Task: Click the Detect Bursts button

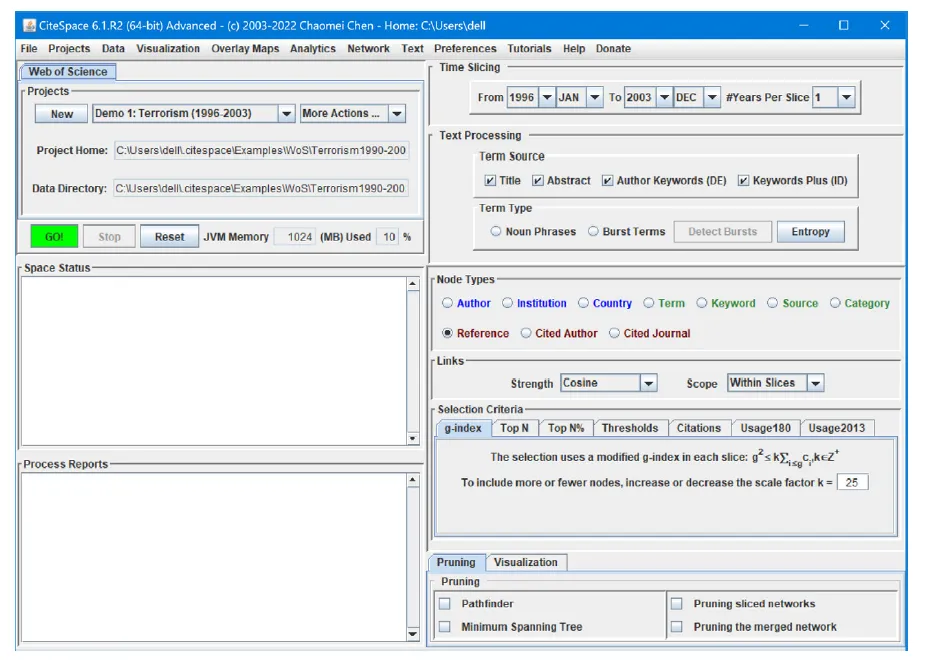Action: coord(722,231)
